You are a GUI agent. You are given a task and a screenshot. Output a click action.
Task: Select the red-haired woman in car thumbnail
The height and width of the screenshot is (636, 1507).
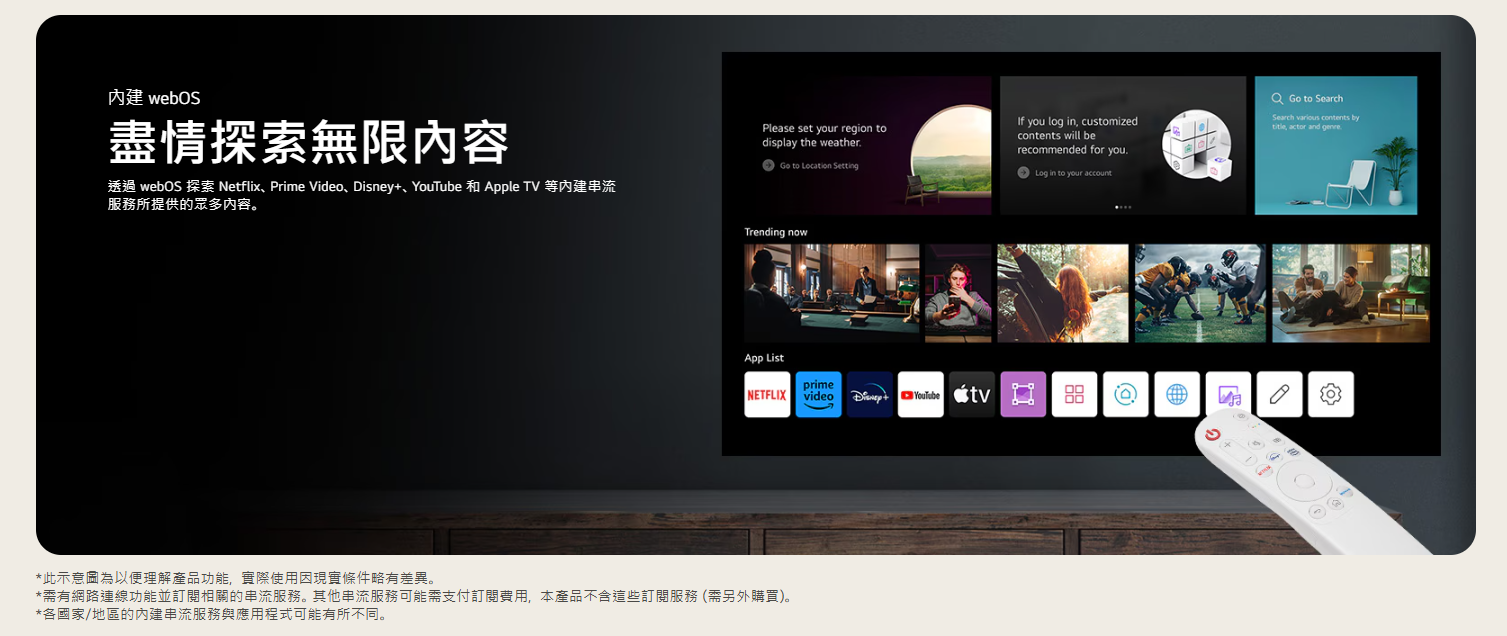click(x=1062, y=293)
